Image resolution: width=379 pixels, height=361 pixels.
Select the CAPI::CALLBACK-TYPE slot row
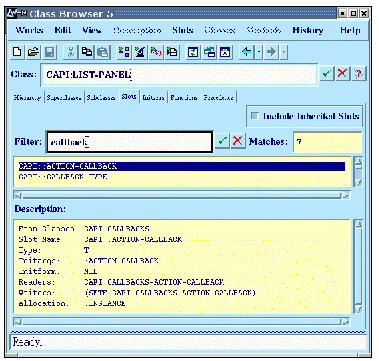pos(182,176)
